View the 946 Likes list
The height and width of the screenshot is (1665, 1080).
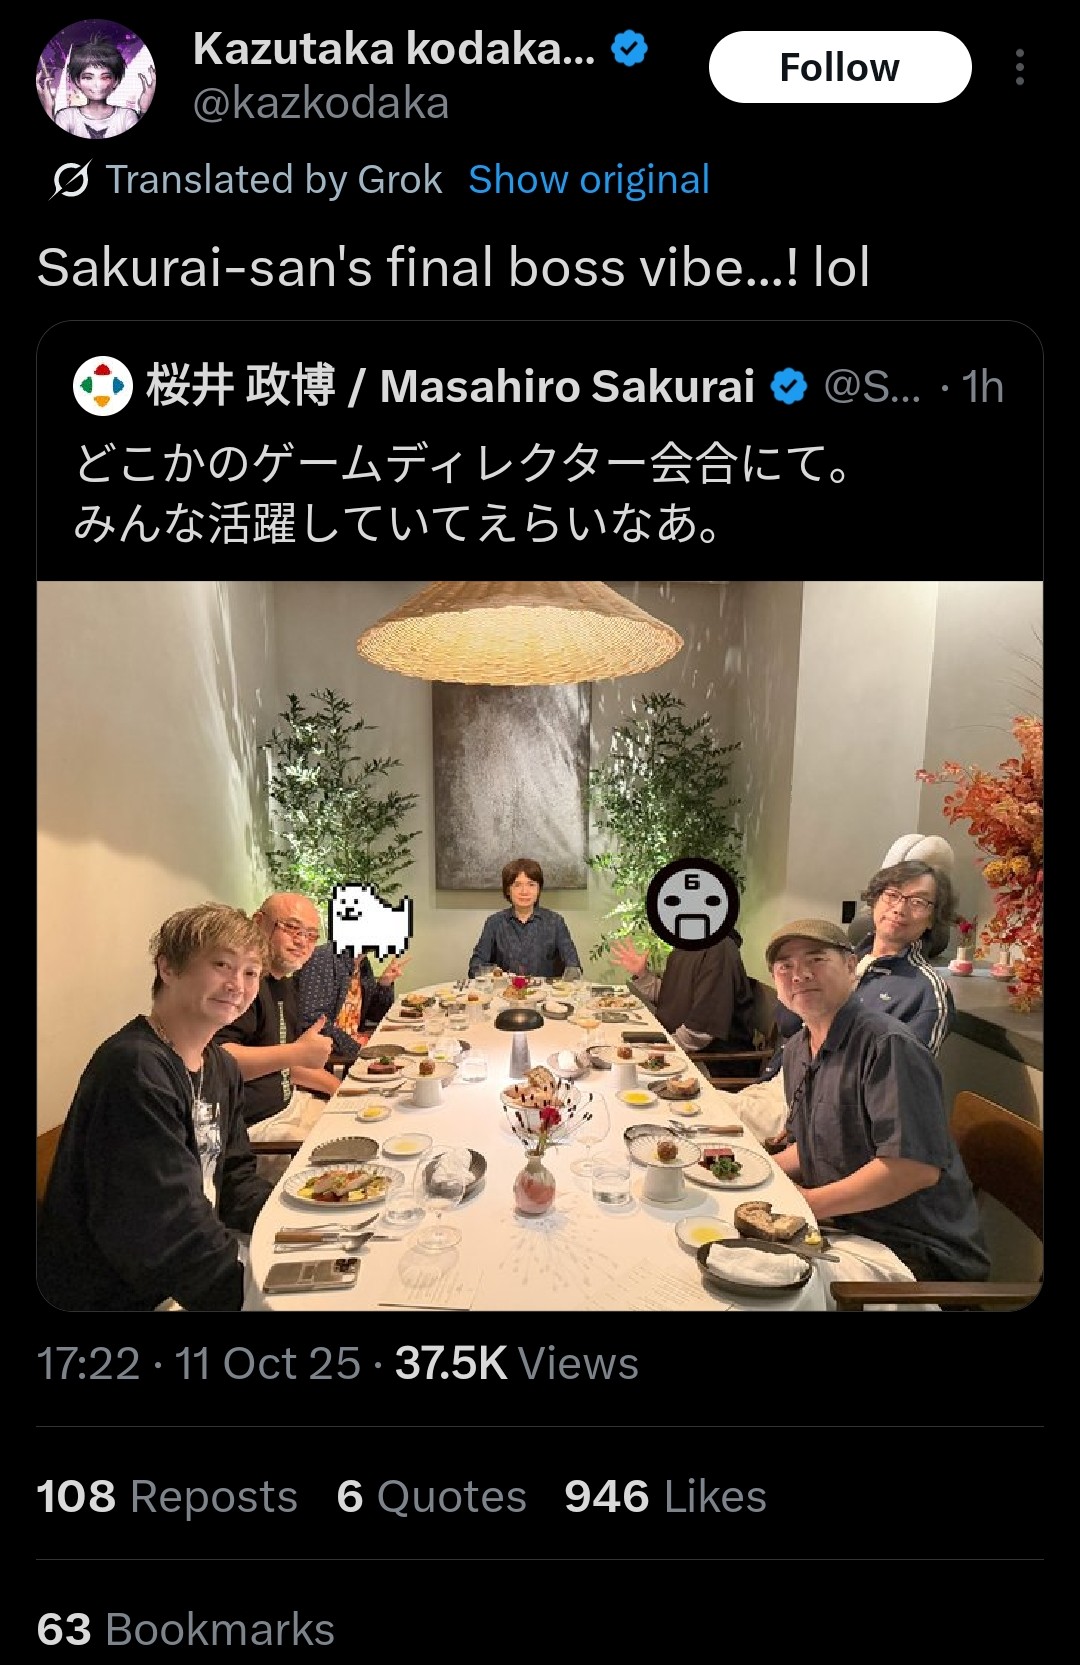click(x=665, y=1497)
